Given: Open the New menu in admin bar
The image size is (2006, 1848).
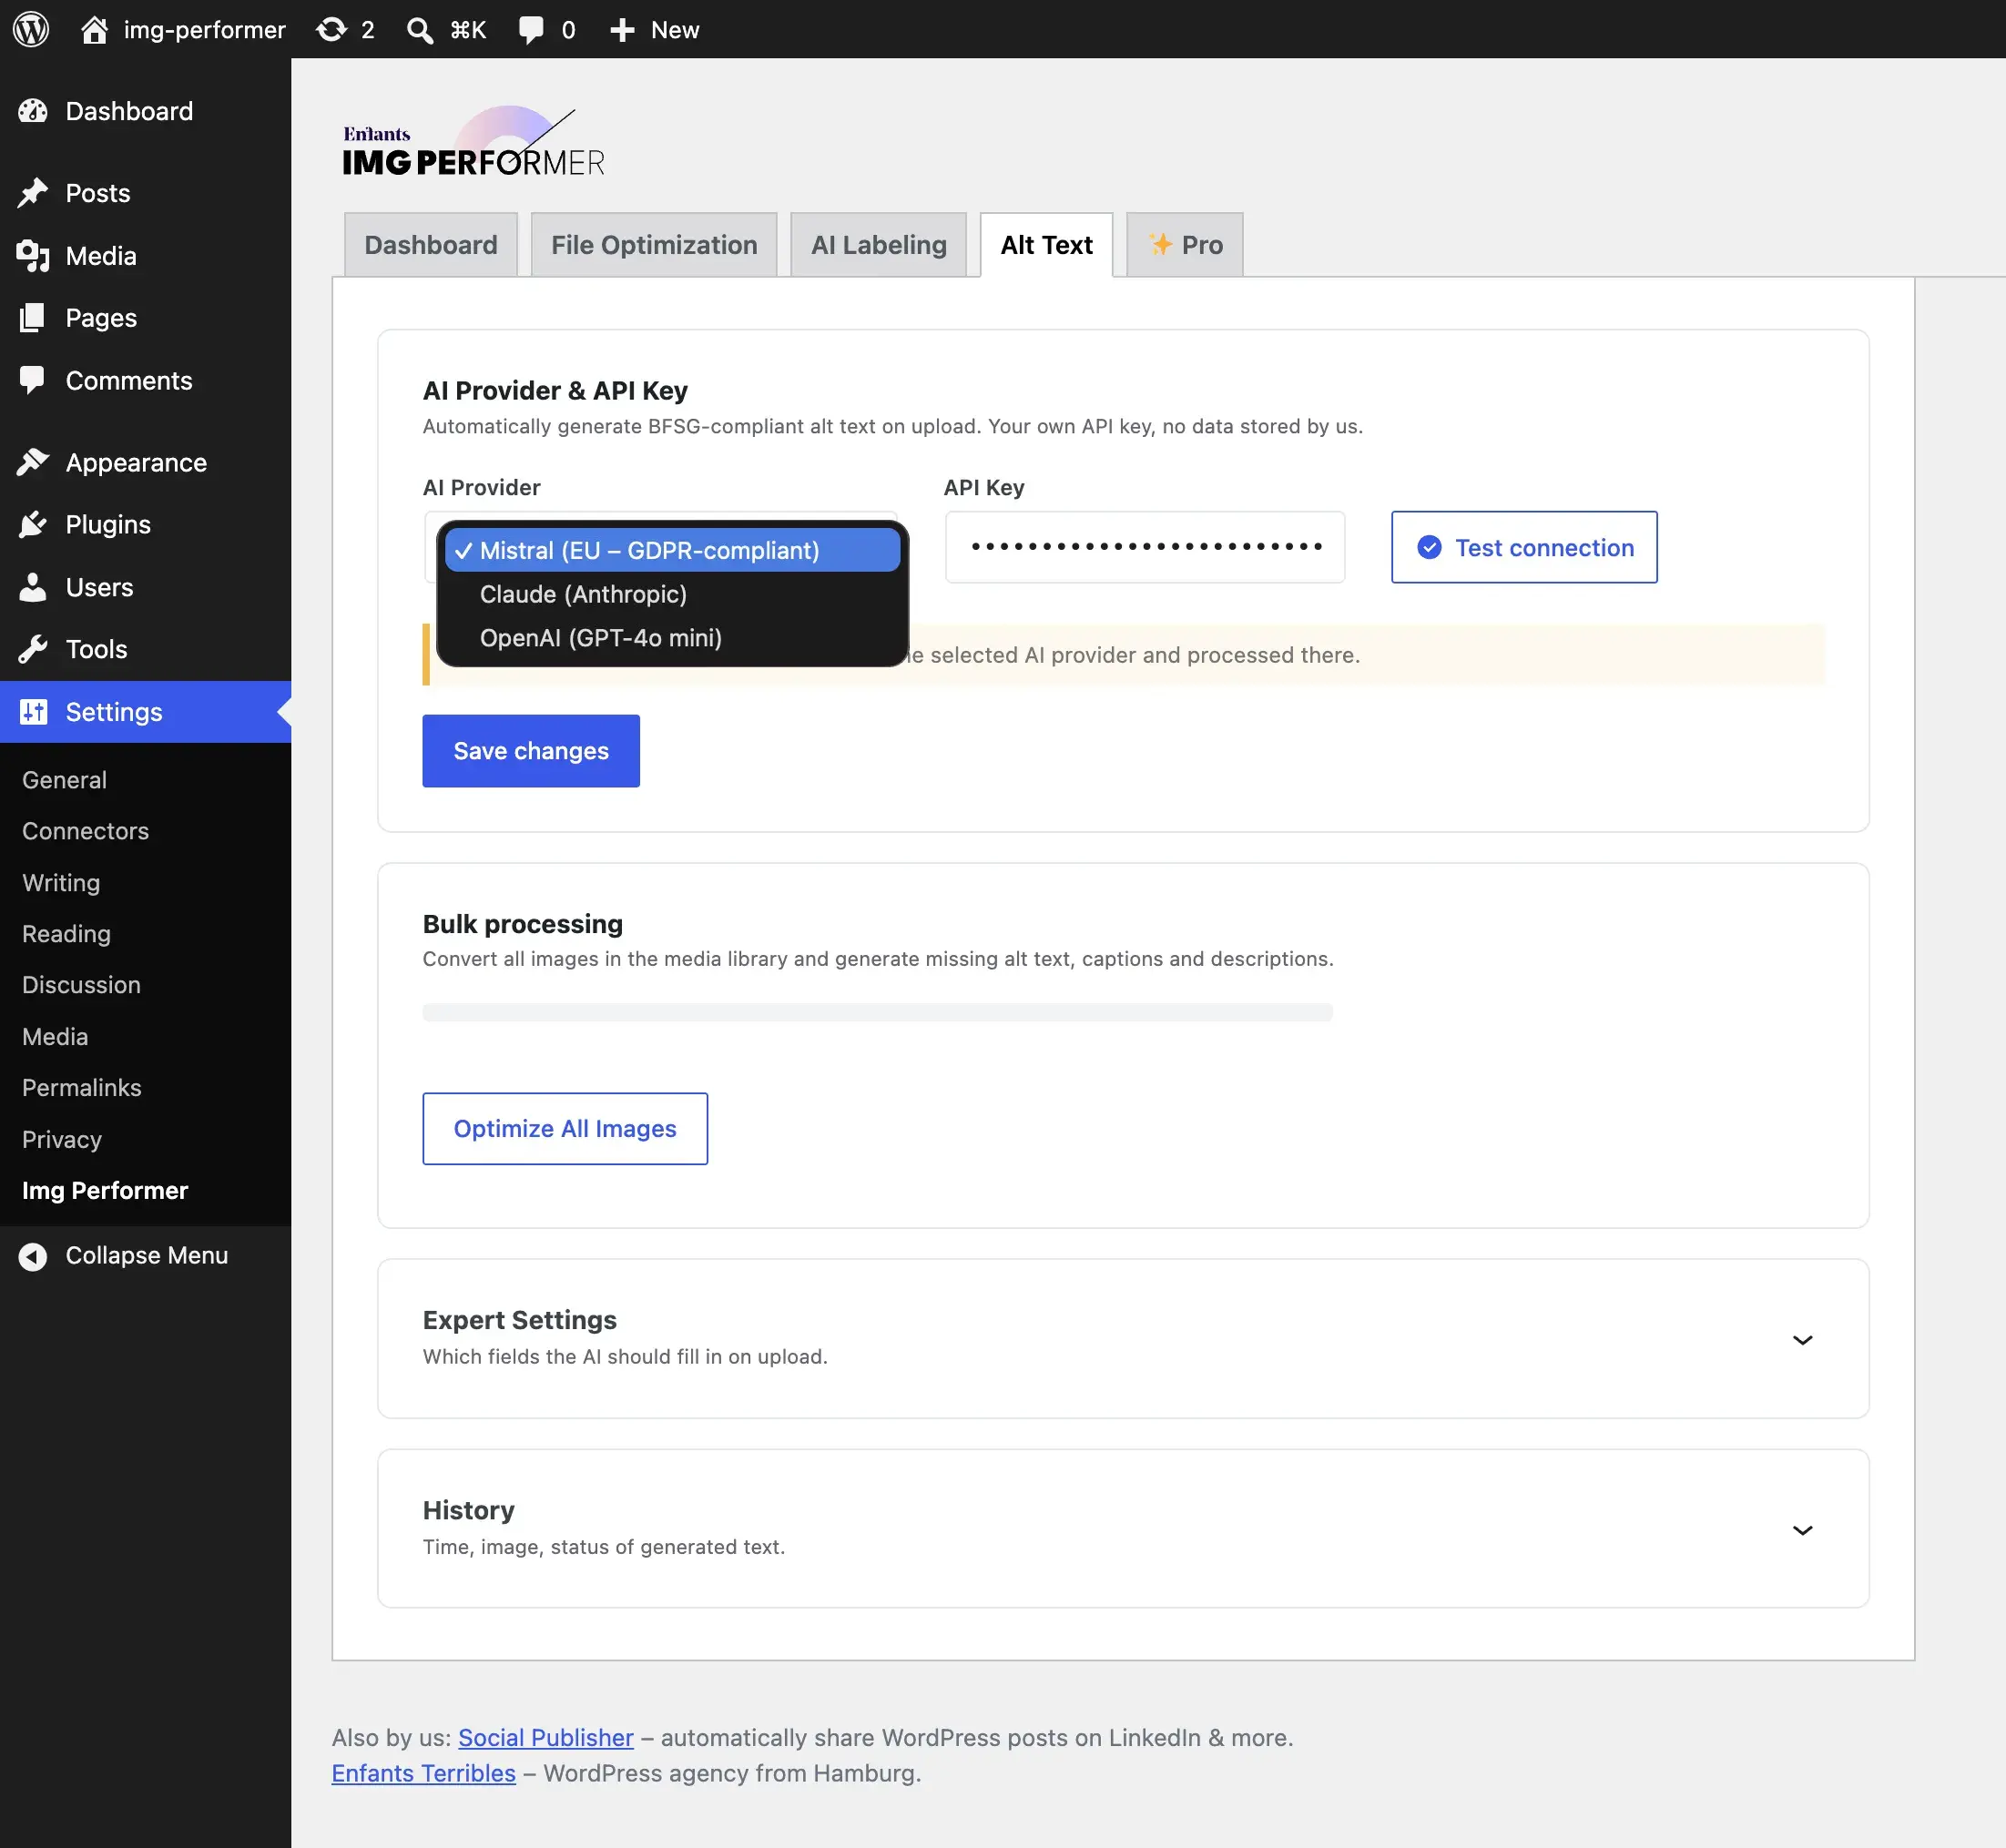Looking at the screenshot, I should pyautogui.click(x=655, y=30).
